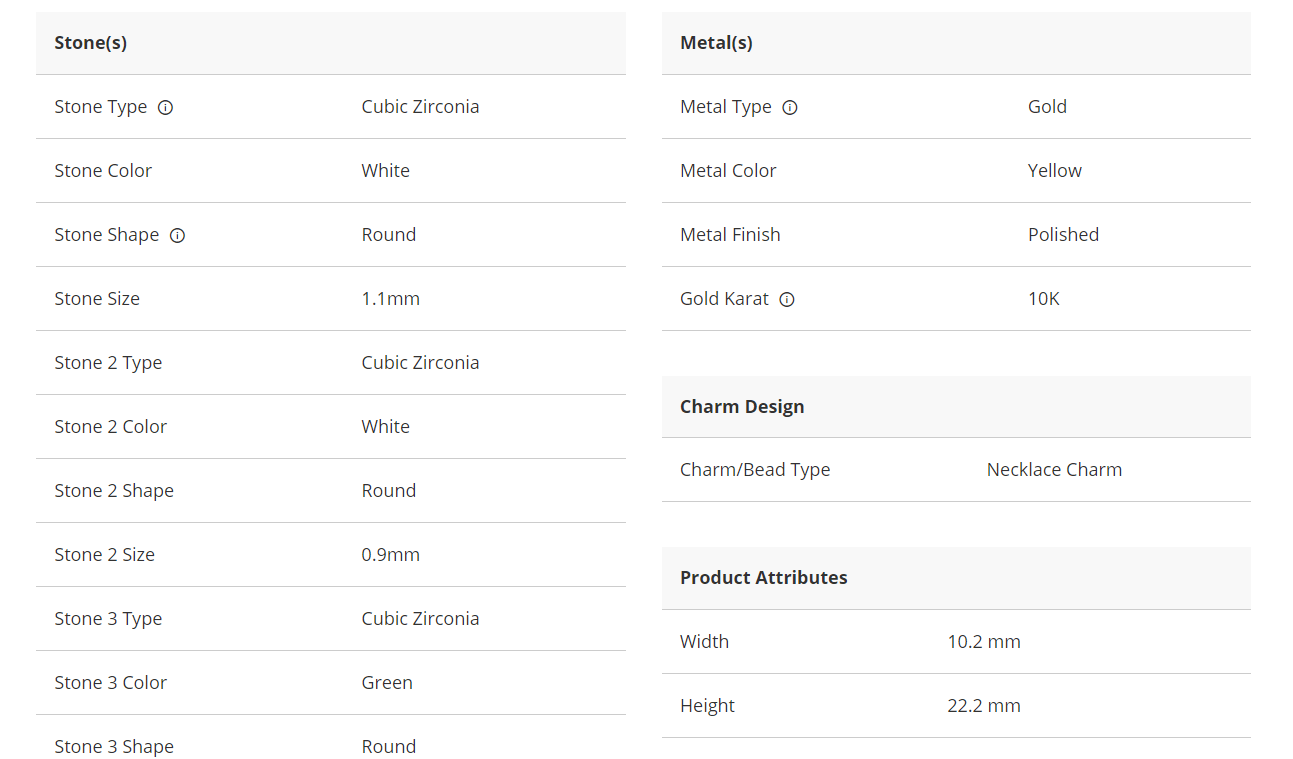This screenshot has width=1293, height=759.
Task: Click the Yellow metal color value
Action: (x=1054, y=171)
